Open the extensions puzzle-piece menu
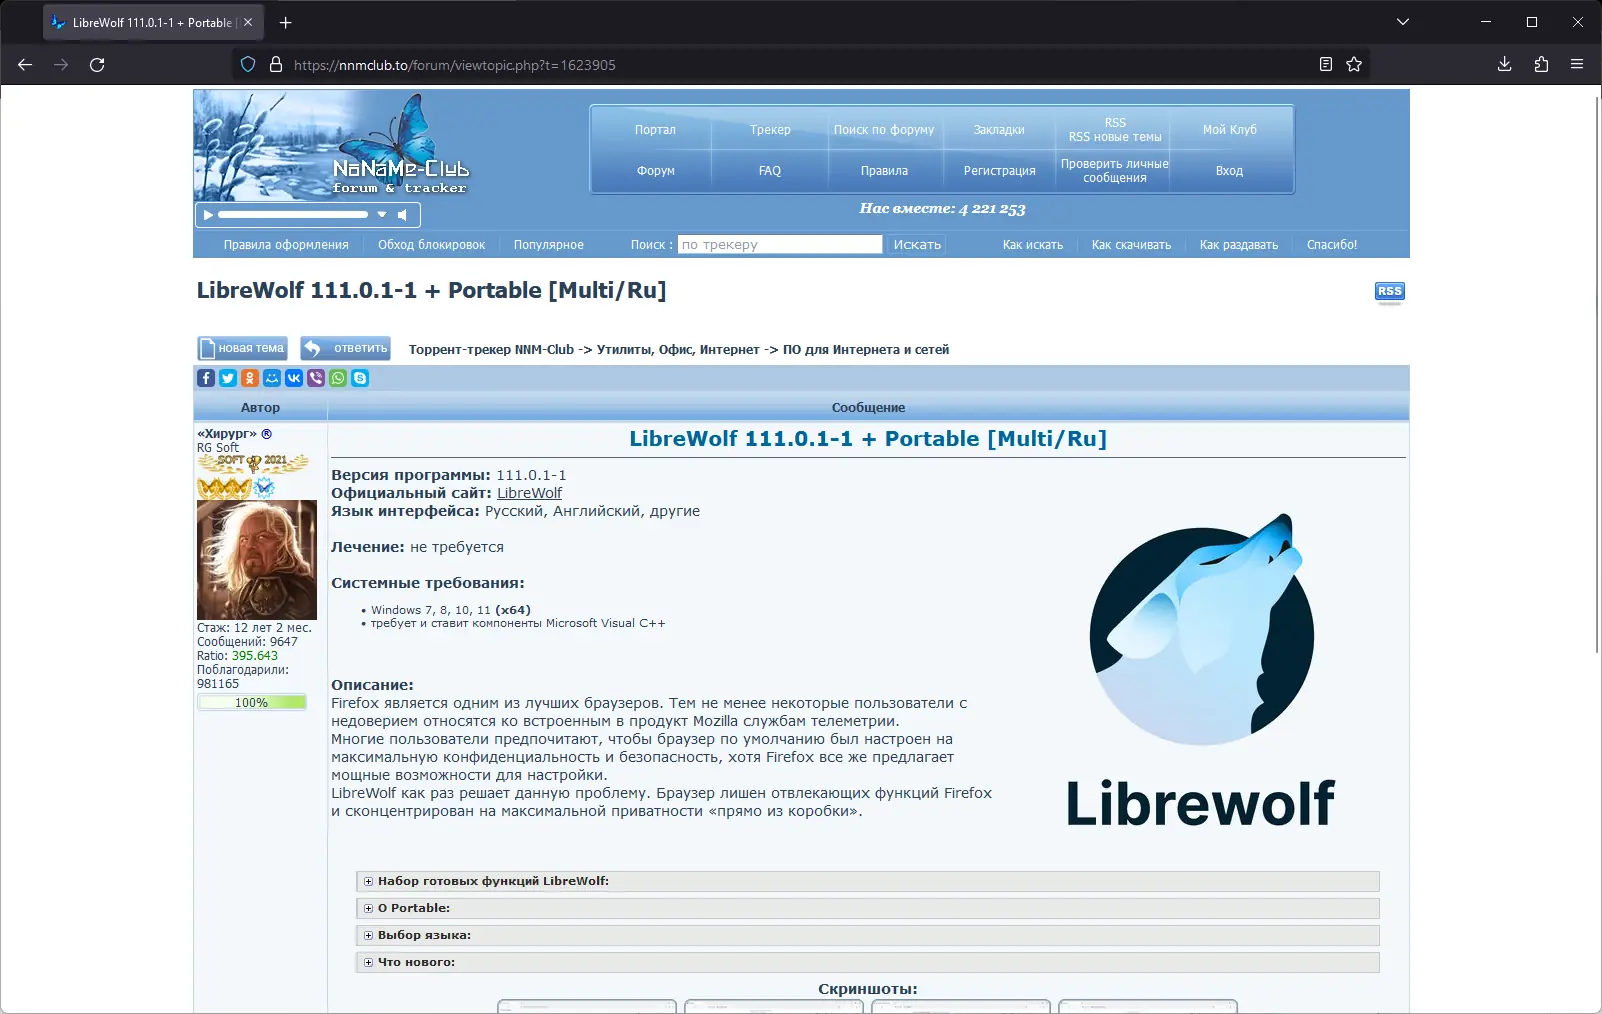The width and height of the screenshot is (1602, 1014). coord(1541,65)
